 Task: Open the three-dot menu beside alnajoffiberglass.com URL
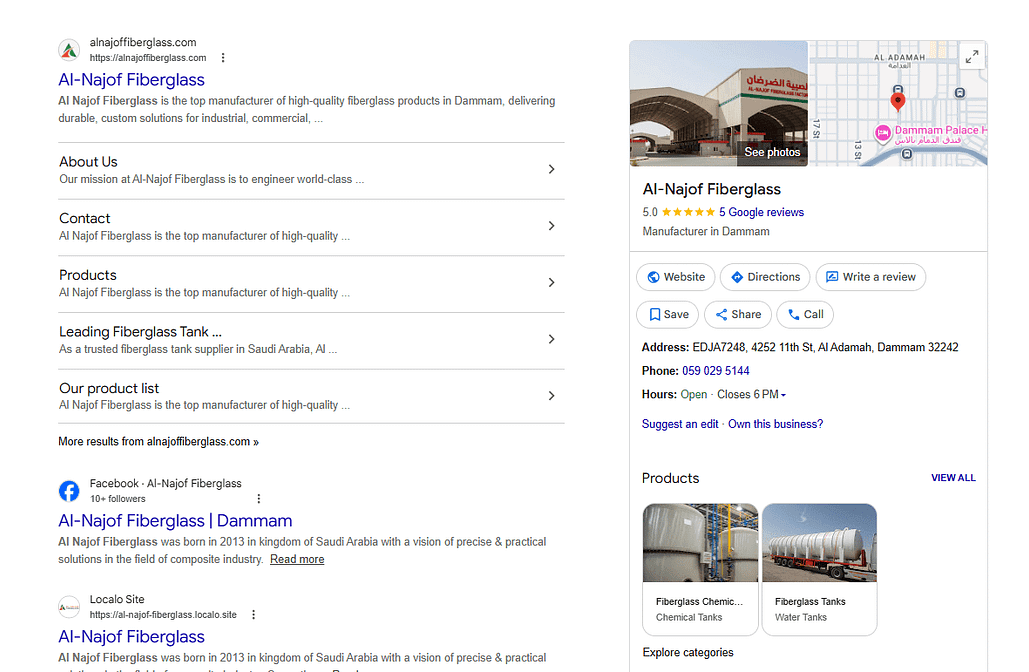click(x=223, y=58)
